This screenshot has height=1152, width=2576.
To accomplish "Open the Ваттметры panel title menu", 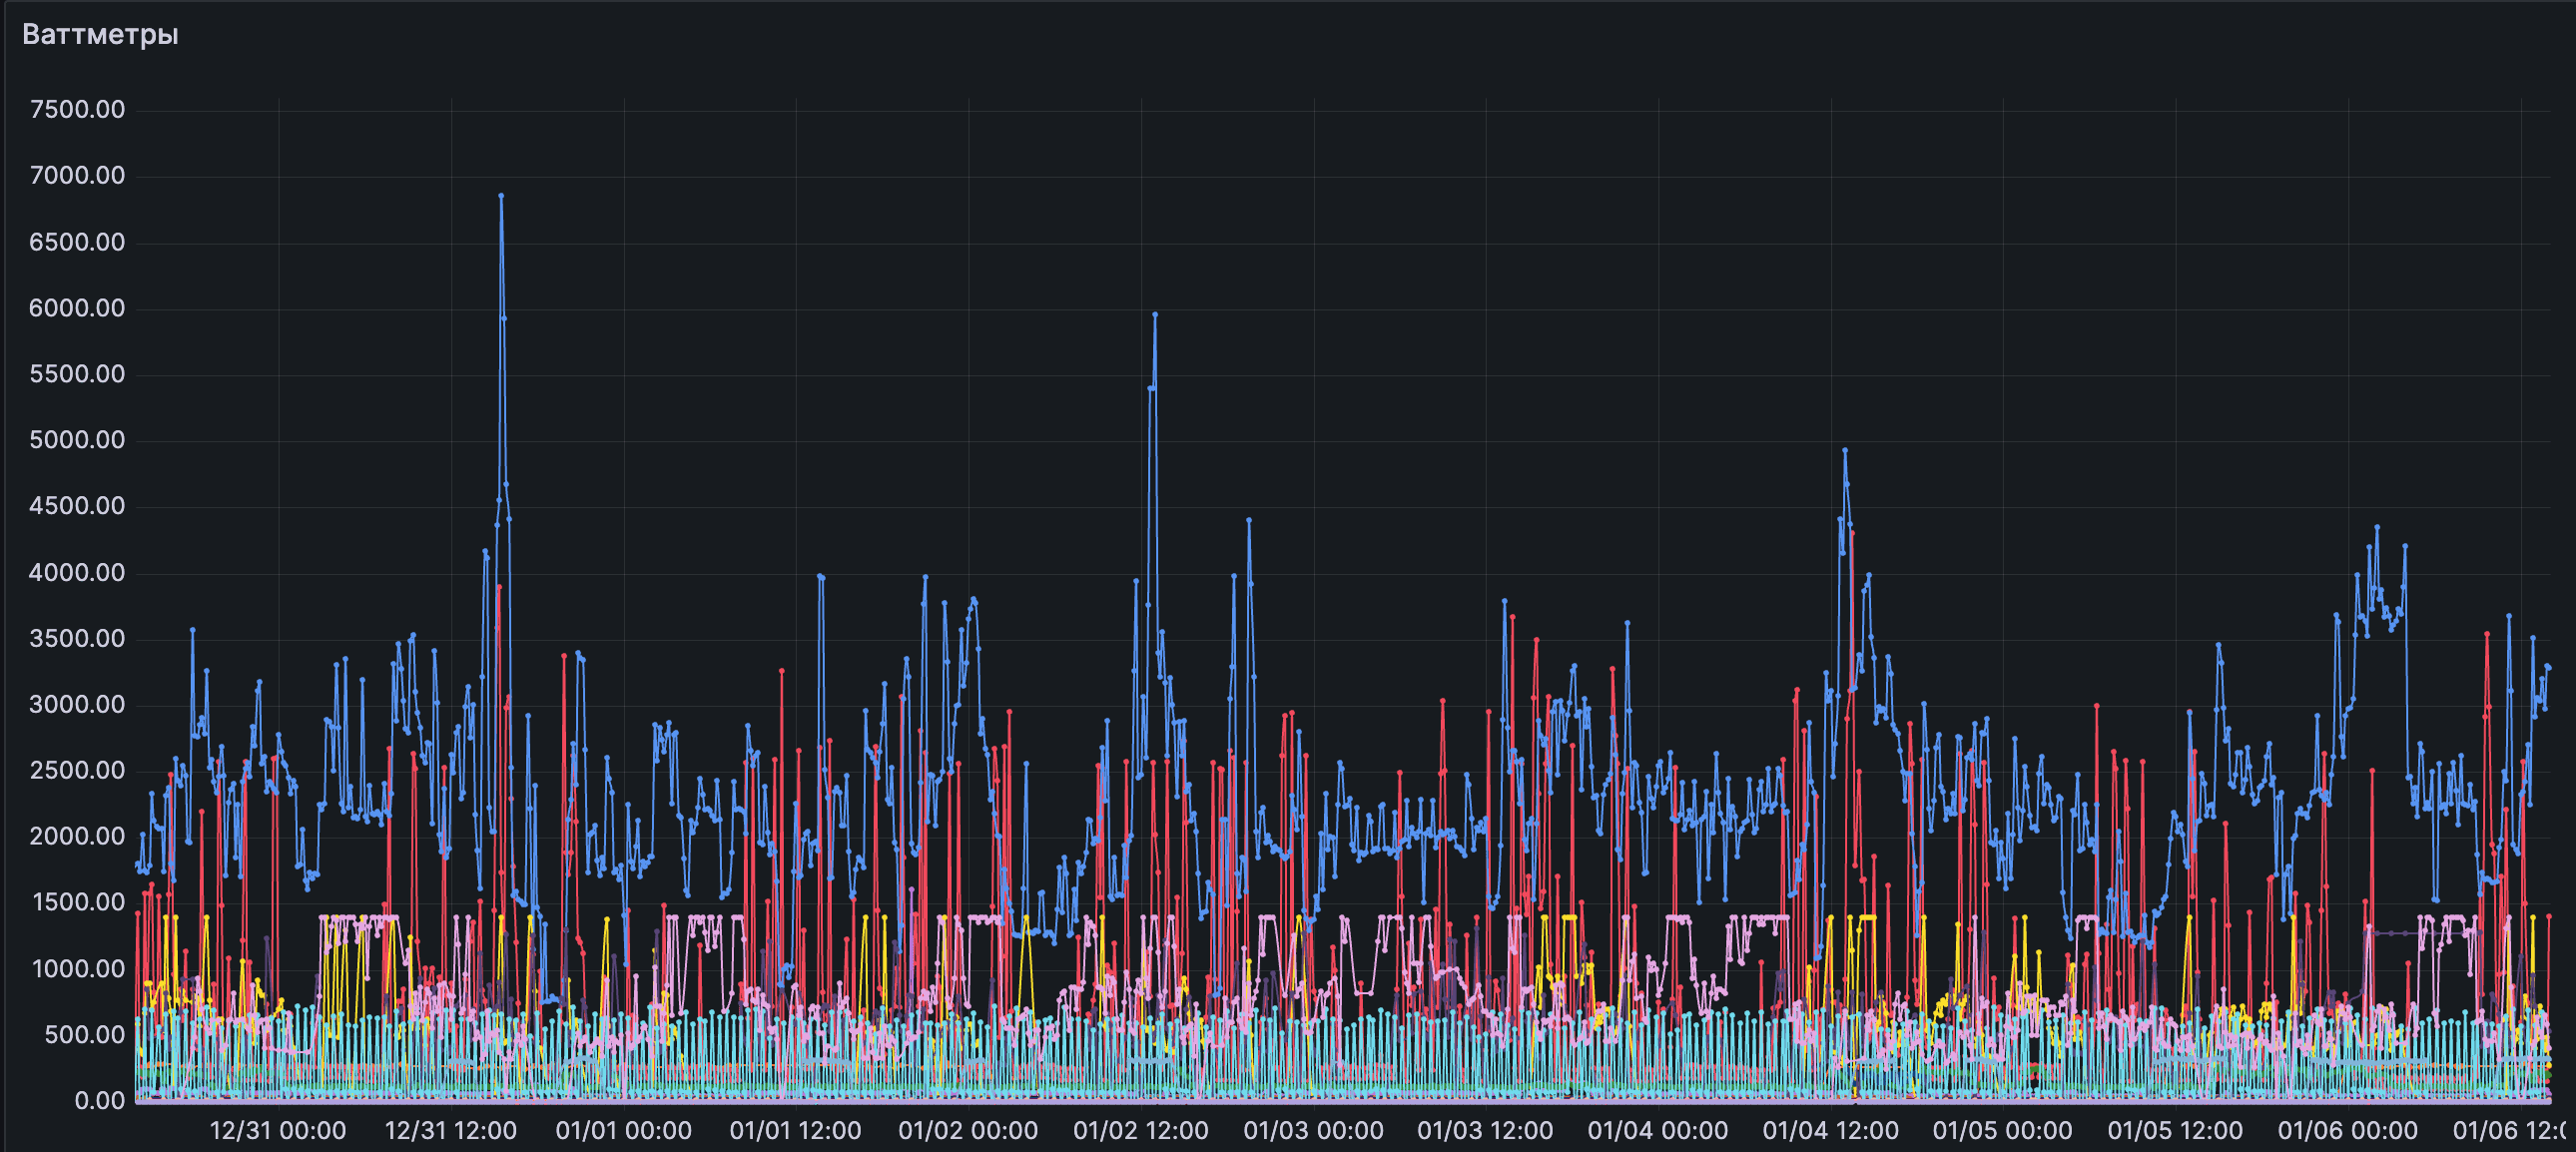I will [100, 35].
